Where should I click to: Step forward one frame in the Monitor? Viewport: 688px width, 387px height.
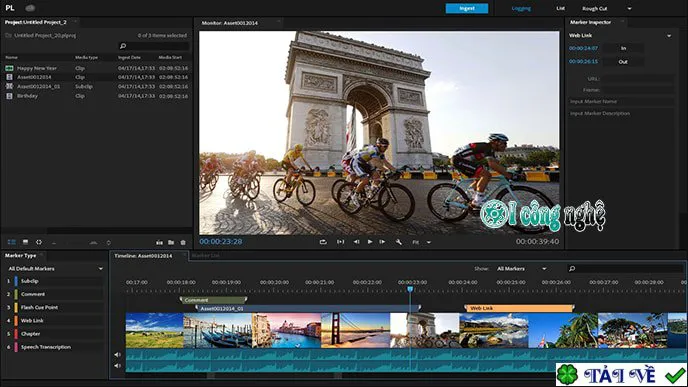(x=382, y=242)
